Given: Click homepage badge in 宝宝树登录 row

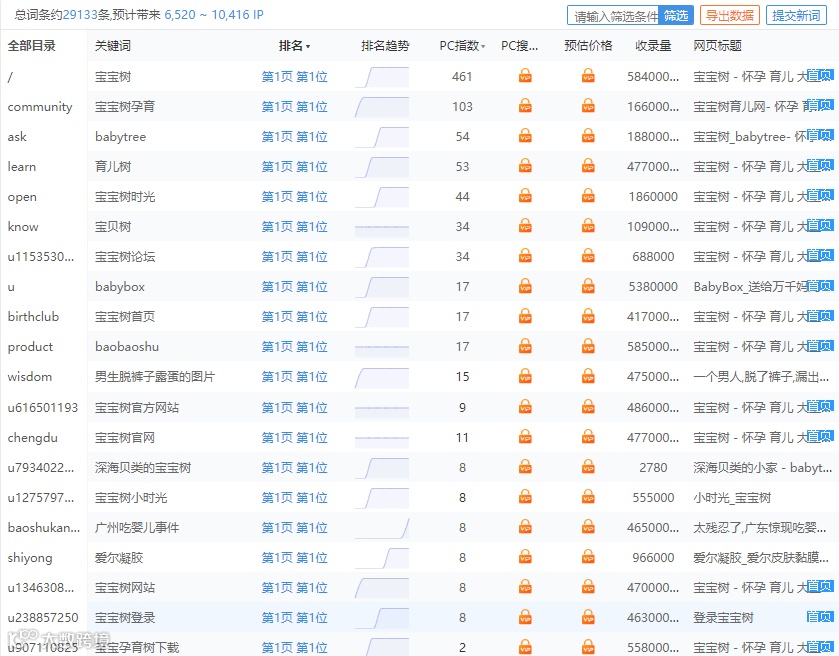Looking at the screenshot, I should coord(820,616).
